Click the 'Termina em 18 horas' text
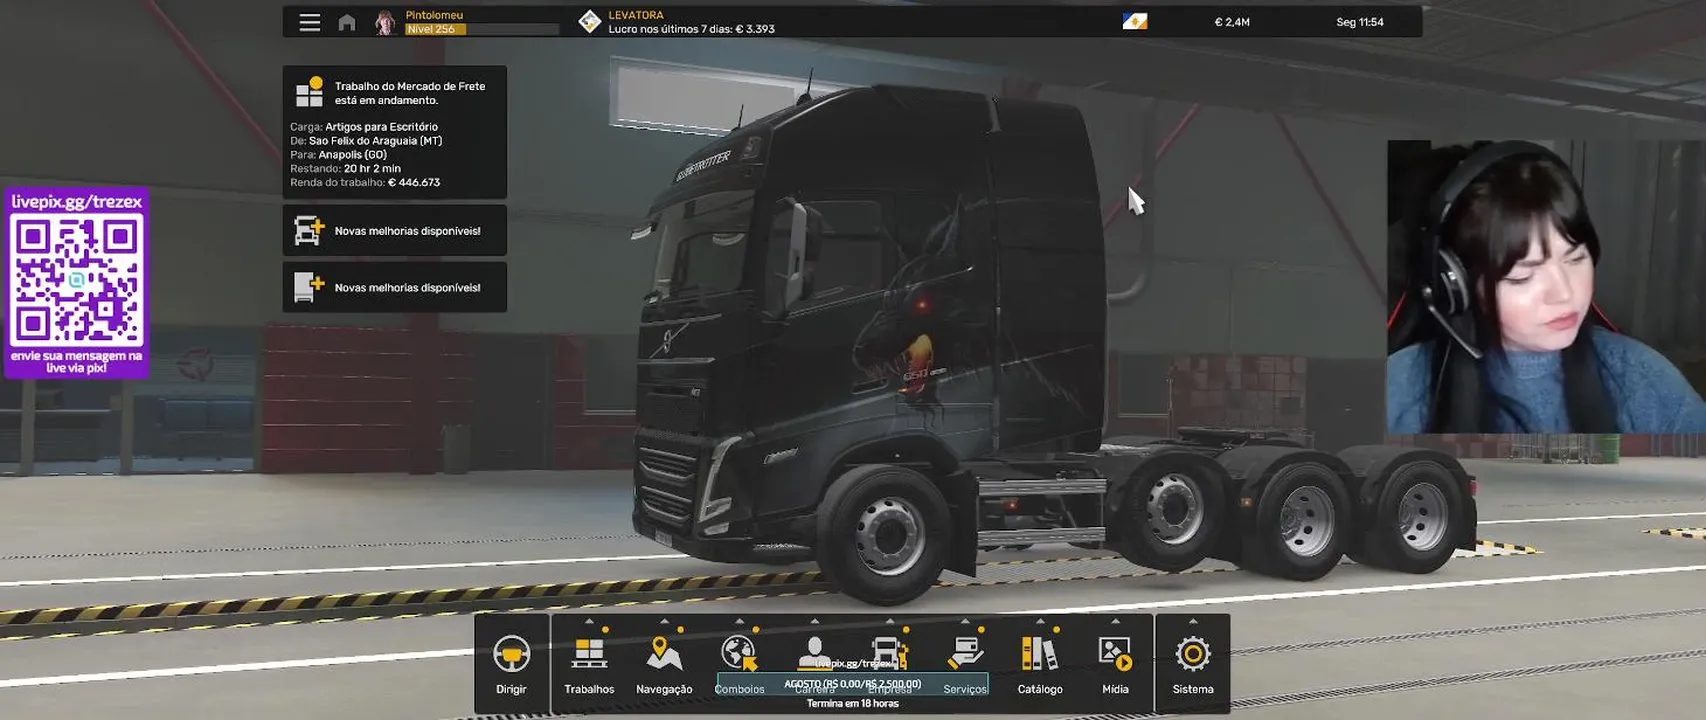This screenshot has width=1706, height=720. tap(853, 704)
